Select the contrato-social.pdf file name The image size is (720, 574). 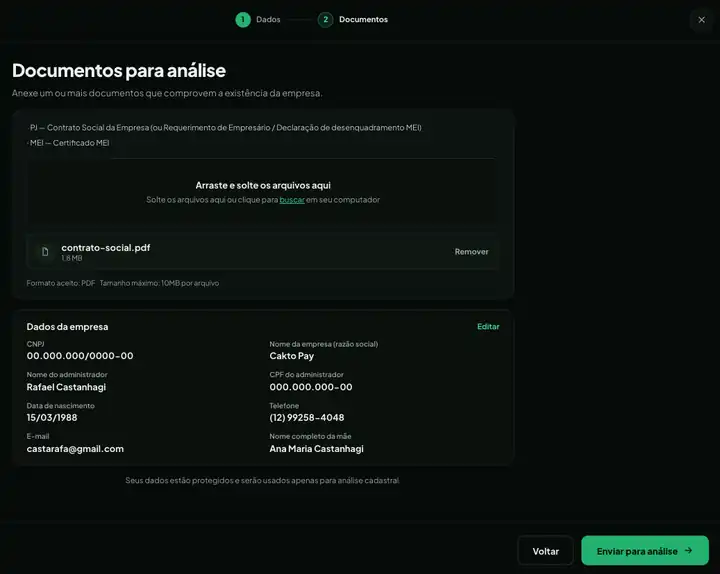click(x=106, y=248)
